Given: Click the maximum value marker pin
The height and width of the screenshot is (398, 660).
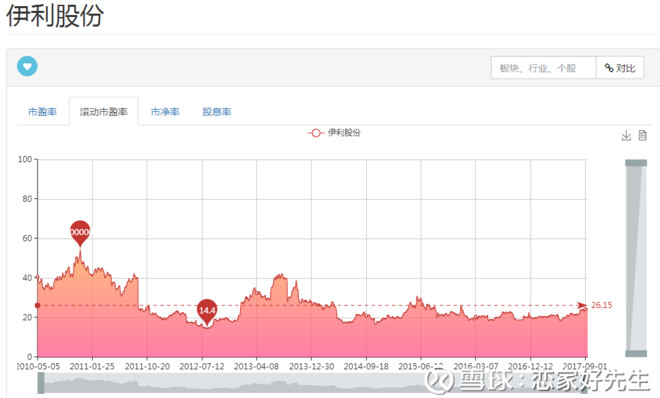Looking at the screenshot, I should pos(80,233).
